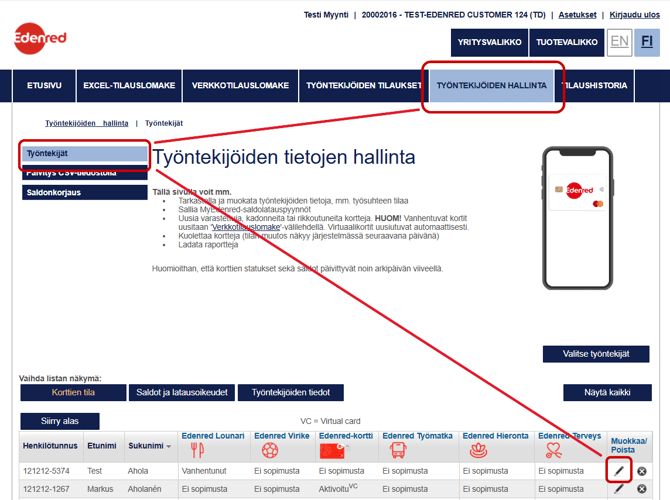
Task: Click the Edenred Lounari column header text
Action: [213, 436]
